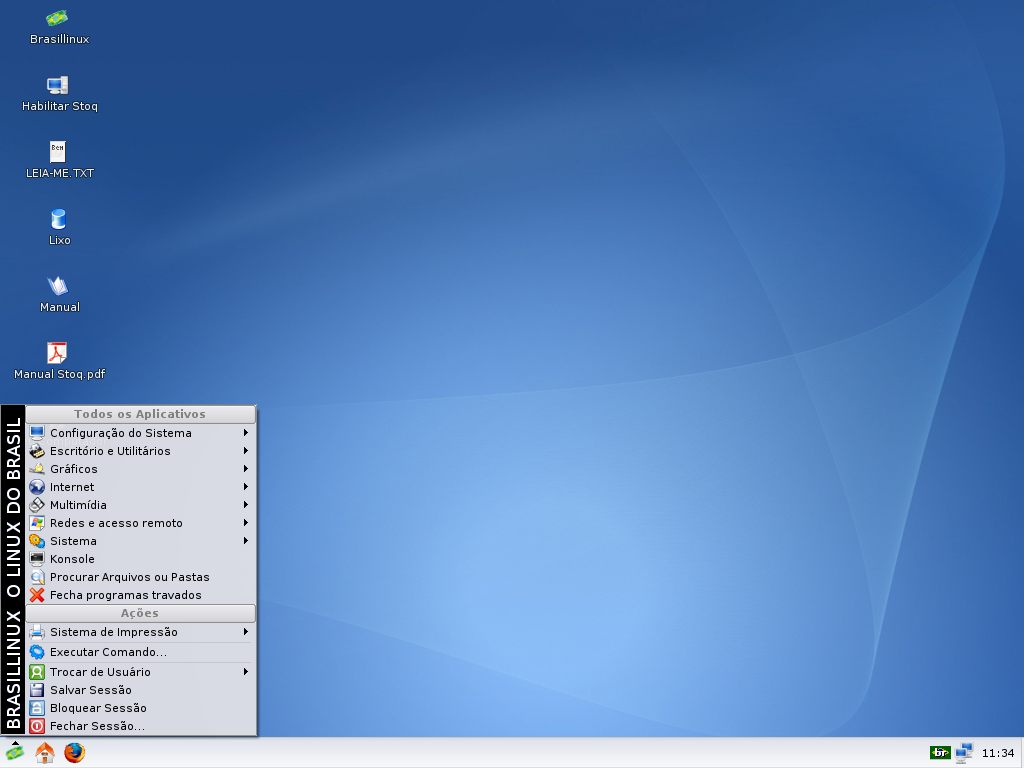Launch Konsole from the menu
Image resolution: width=1024 pixels, height=768 pixels.
[140, 559]
